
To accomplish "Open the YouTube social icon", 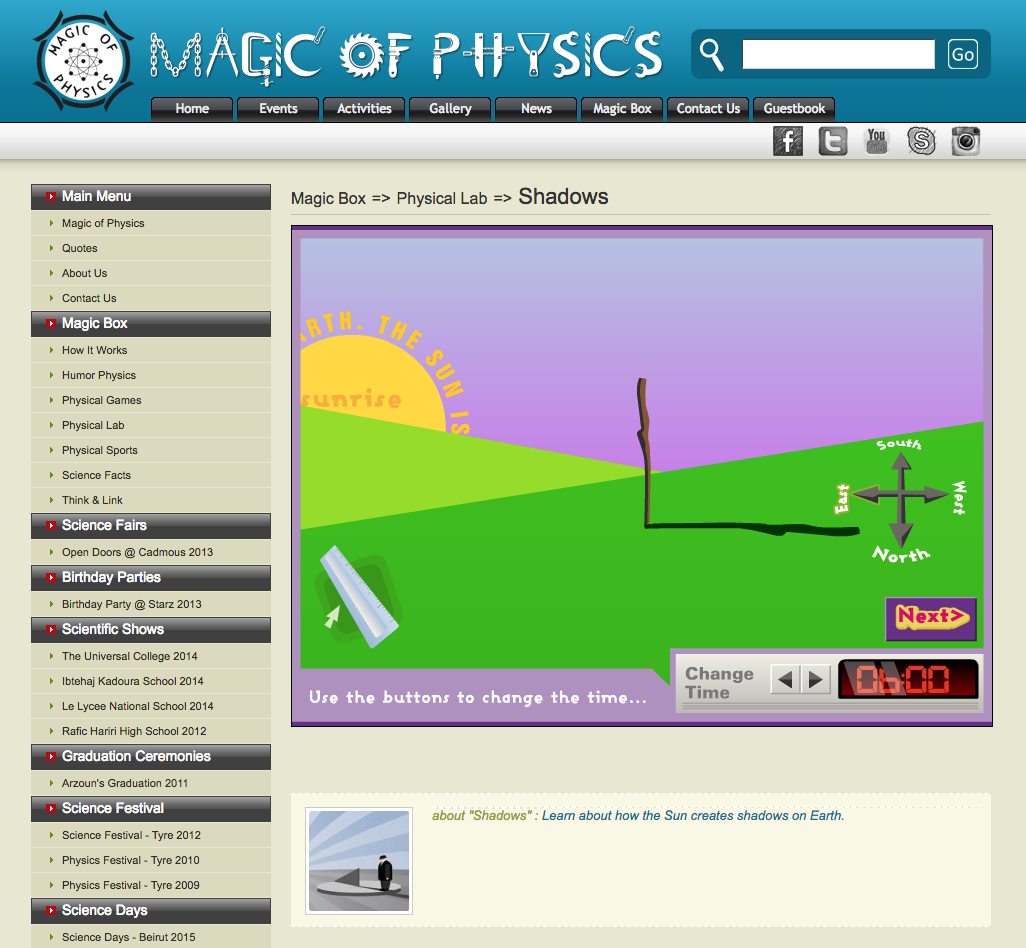I will tap(877, 141).
